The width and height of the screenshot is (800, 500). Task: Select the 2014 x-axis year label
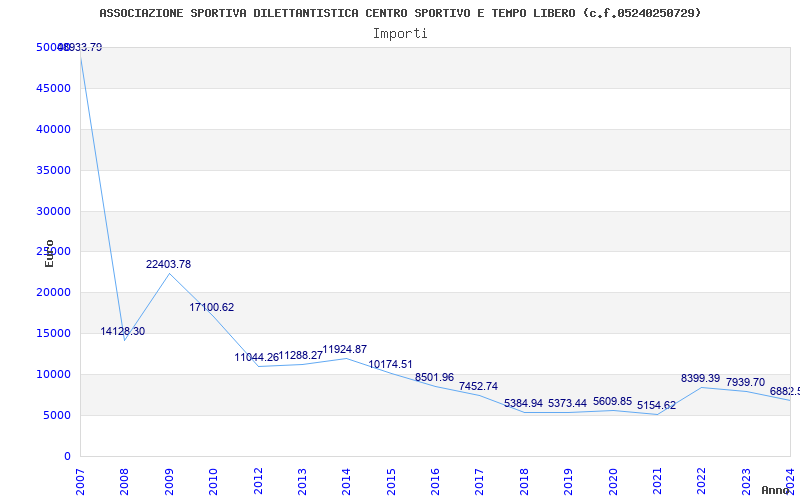(346, 482)
